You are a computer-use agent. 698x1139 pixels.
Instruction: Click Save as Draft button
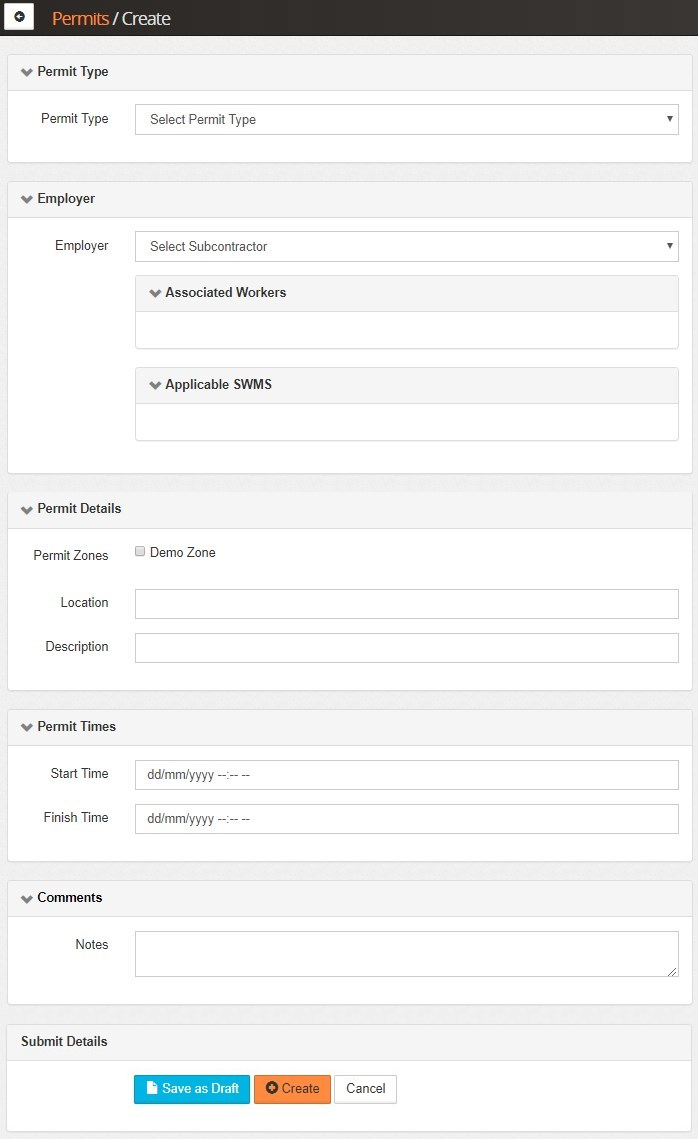[x=192, y=1089]
